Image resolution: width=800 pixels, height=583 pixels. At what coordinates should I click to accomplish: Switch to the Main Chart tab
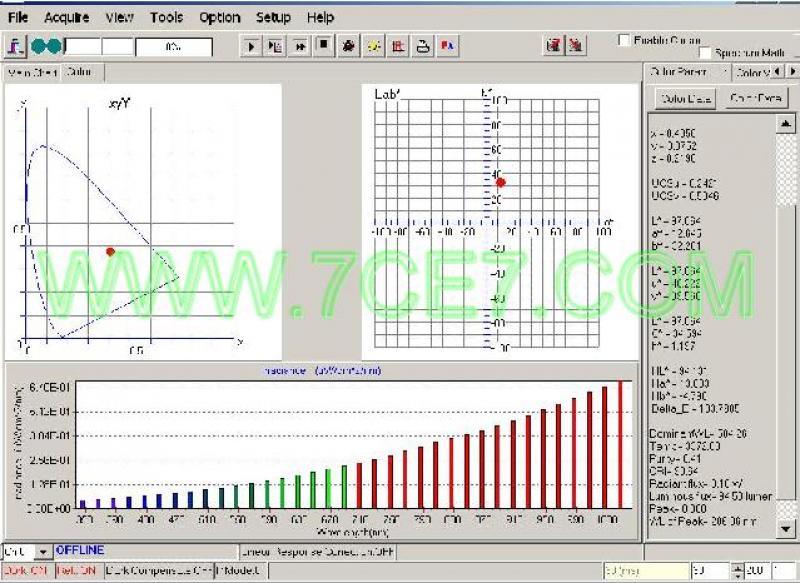click(32, 73)
